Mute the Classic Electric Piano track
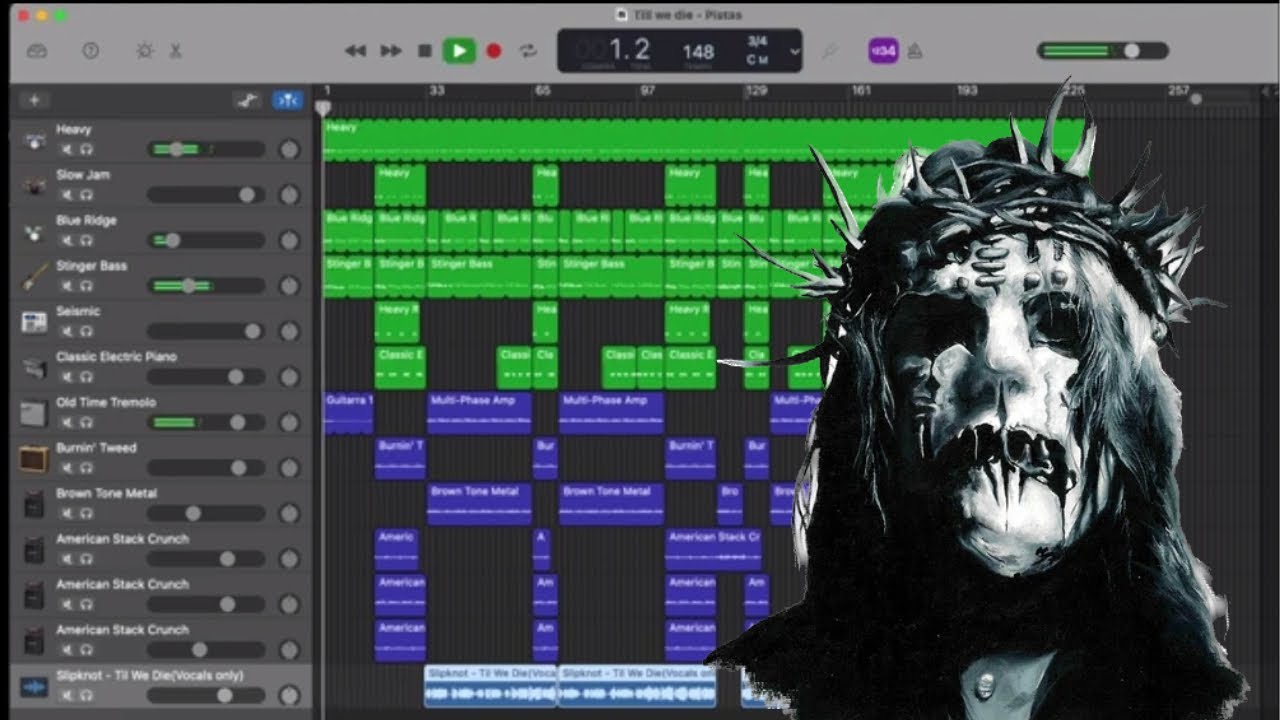The width and height of the screenshot is (1280, 720). (x=68, y=377)
